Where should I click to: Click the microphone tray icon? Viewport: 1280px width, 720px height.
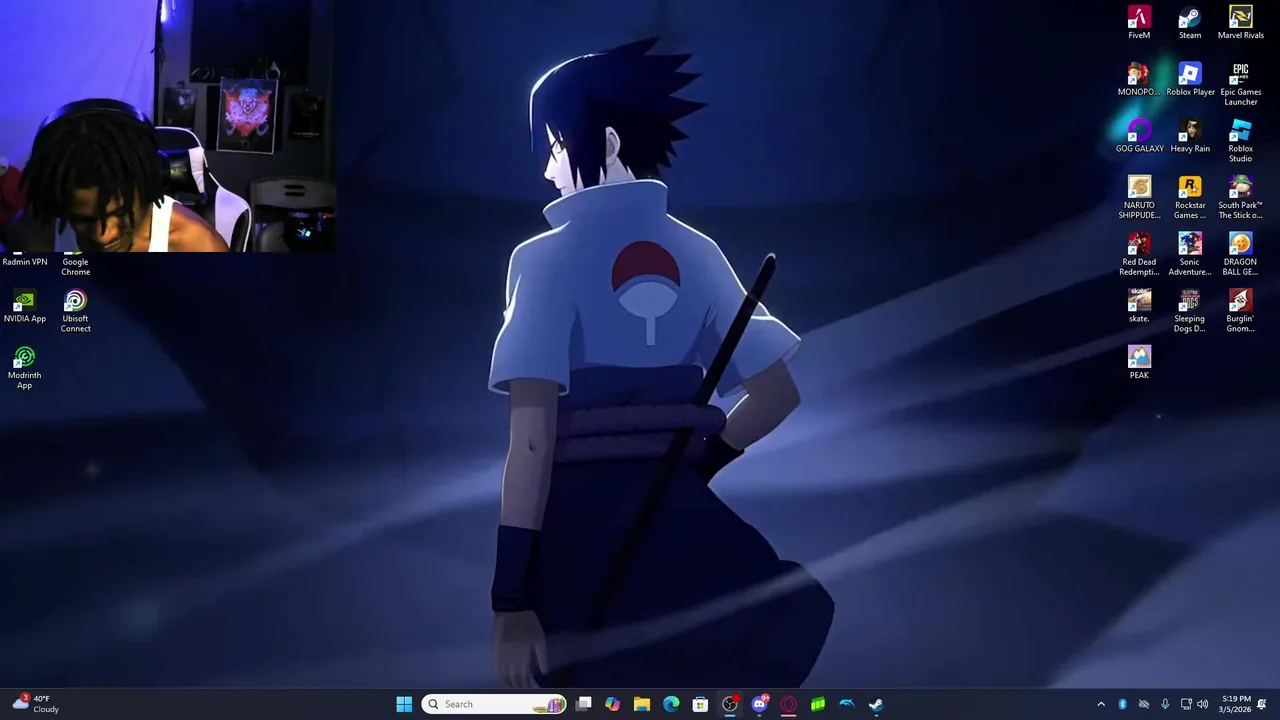[1165, 704]
